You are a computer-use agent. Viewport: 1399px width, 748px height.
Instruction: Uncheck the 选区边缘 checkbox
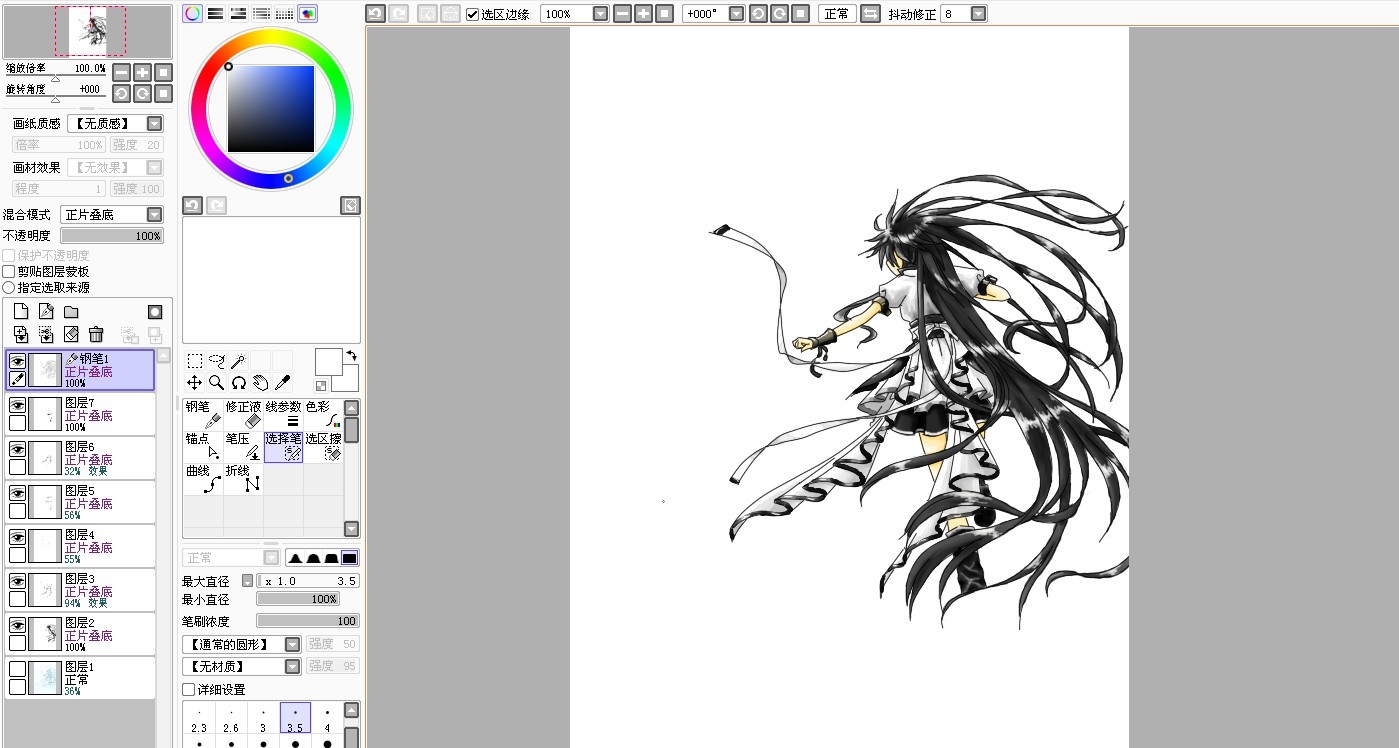473,14
